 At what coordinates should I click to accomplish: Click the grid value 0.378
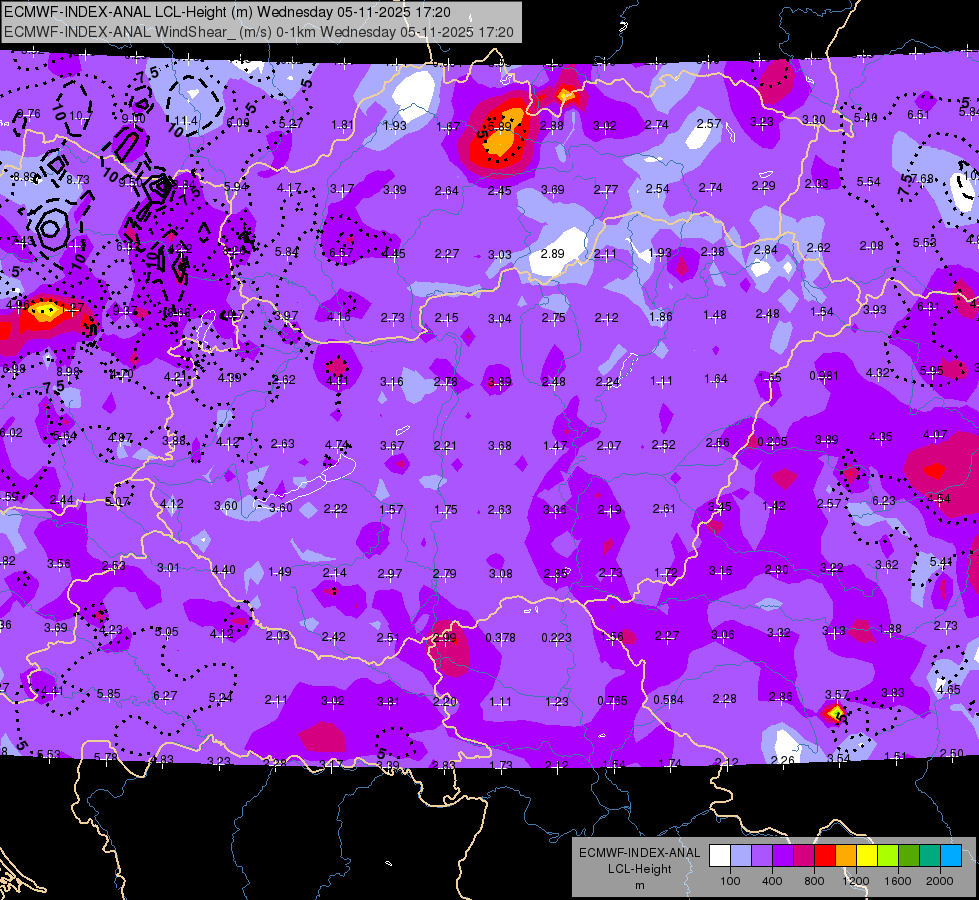pos(501,638)
